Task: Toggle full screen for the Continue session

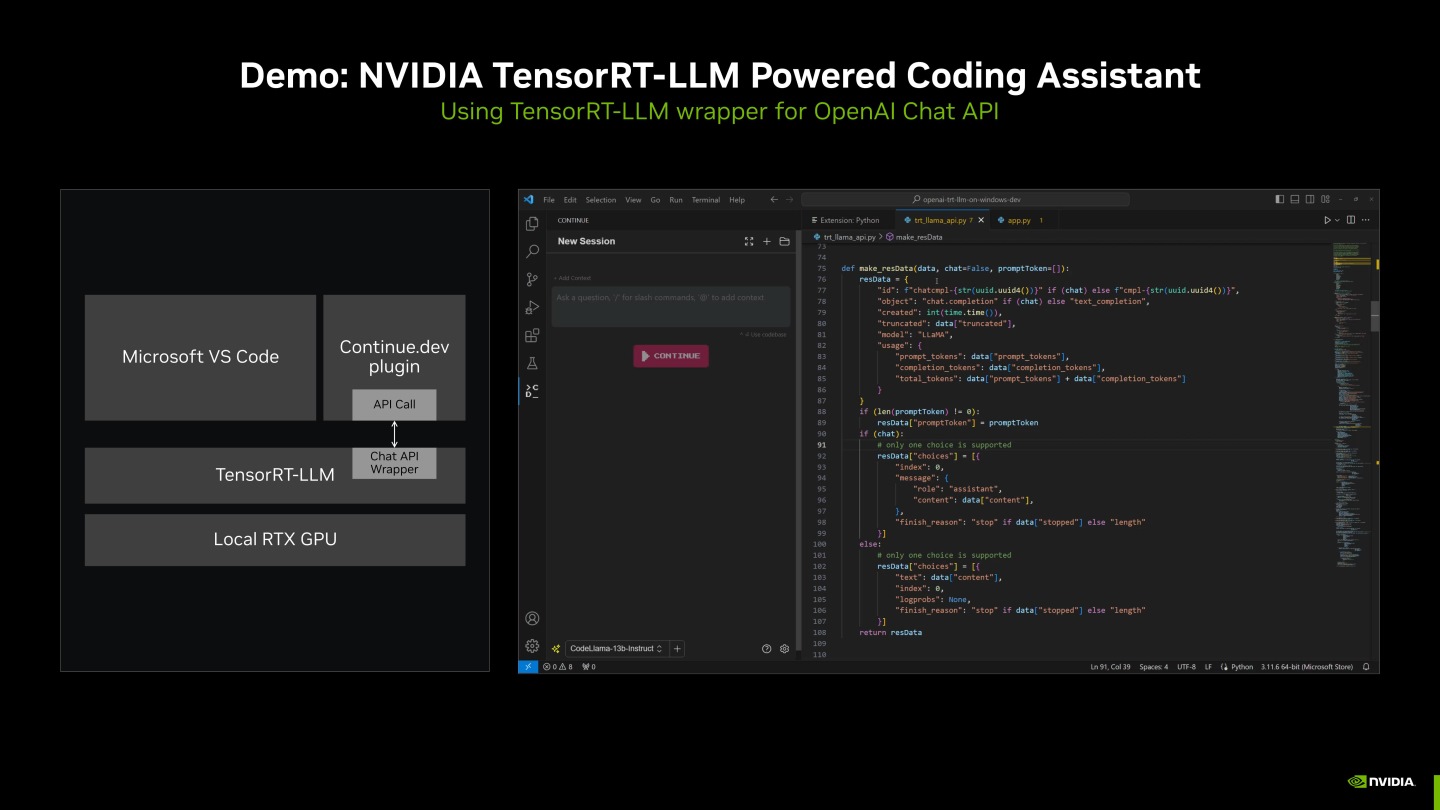Action: point(749,241)
